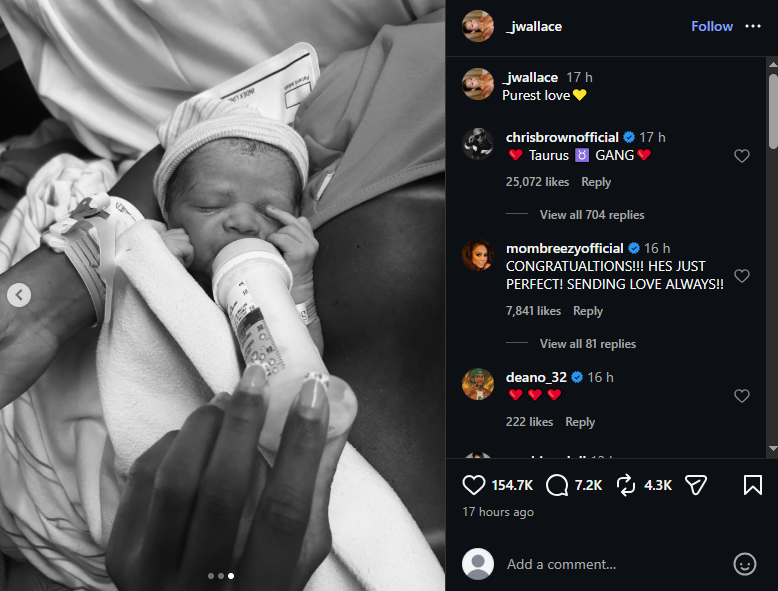The height and width of the screenshot is (591, 778).
Task: Follow the _jwallace account
Action: [712, 27]
